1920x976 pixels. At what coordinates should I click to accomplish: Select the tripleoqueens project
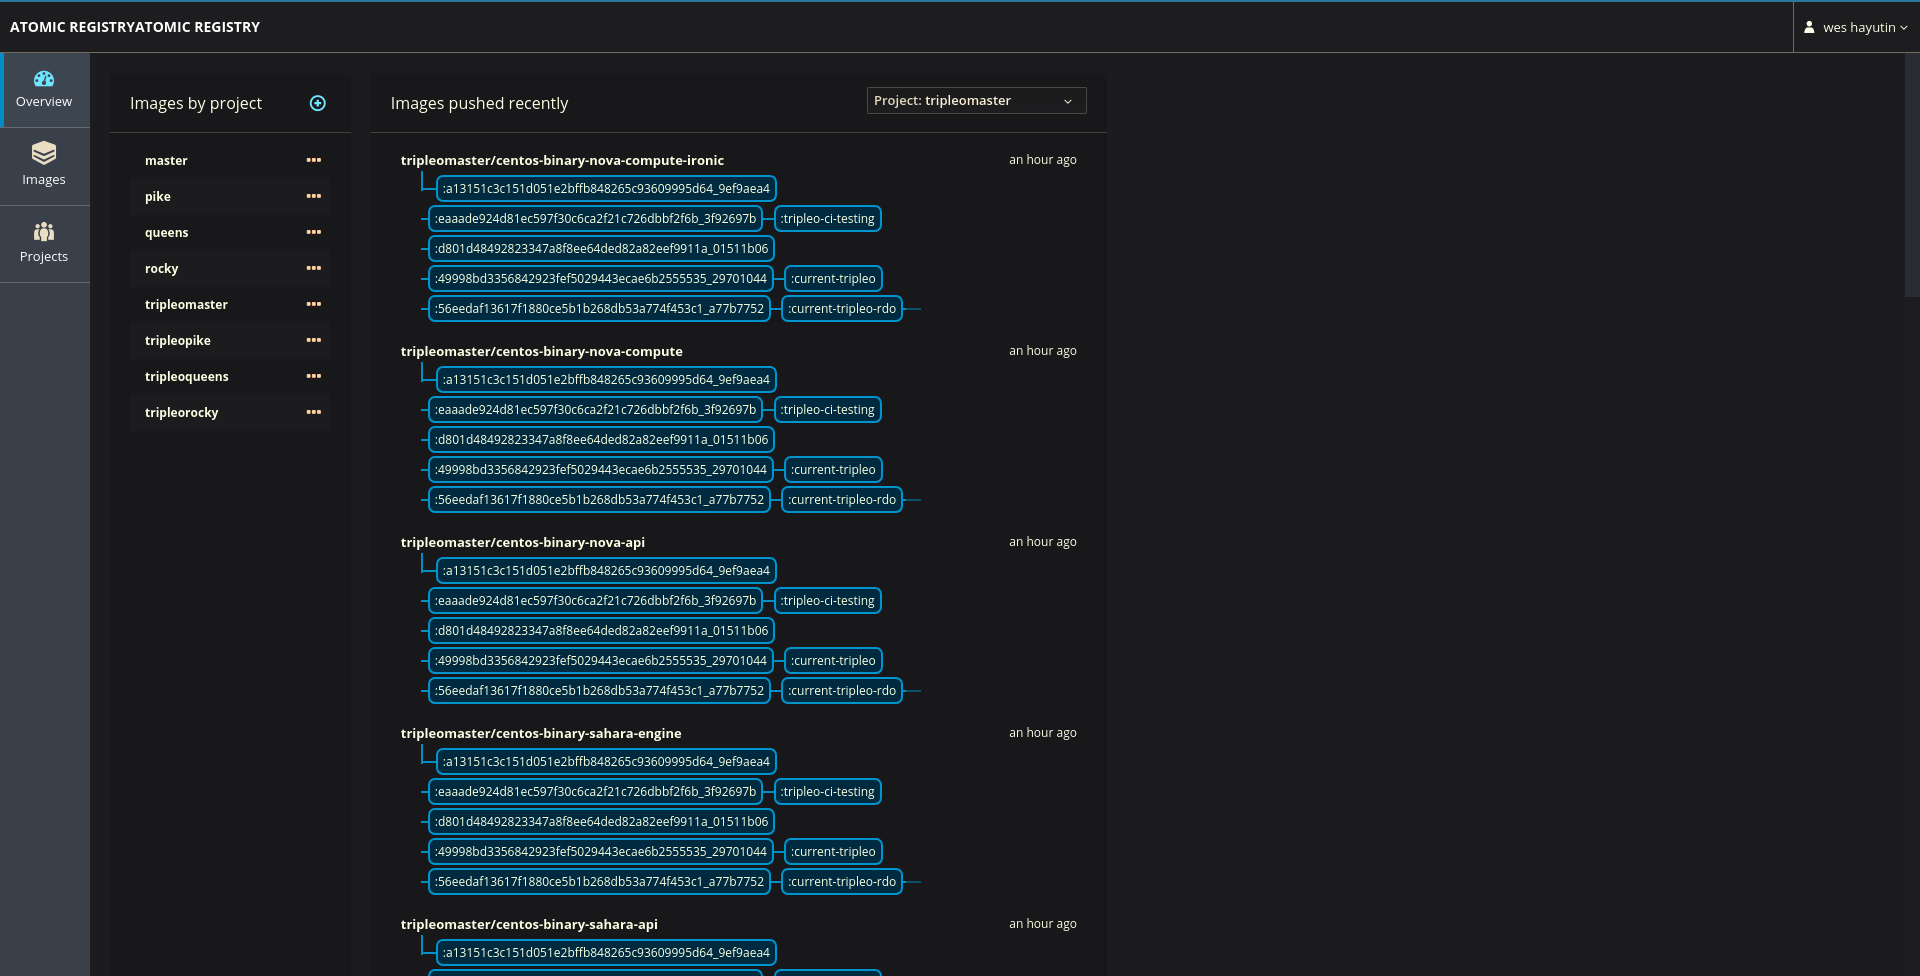point(186,377)
